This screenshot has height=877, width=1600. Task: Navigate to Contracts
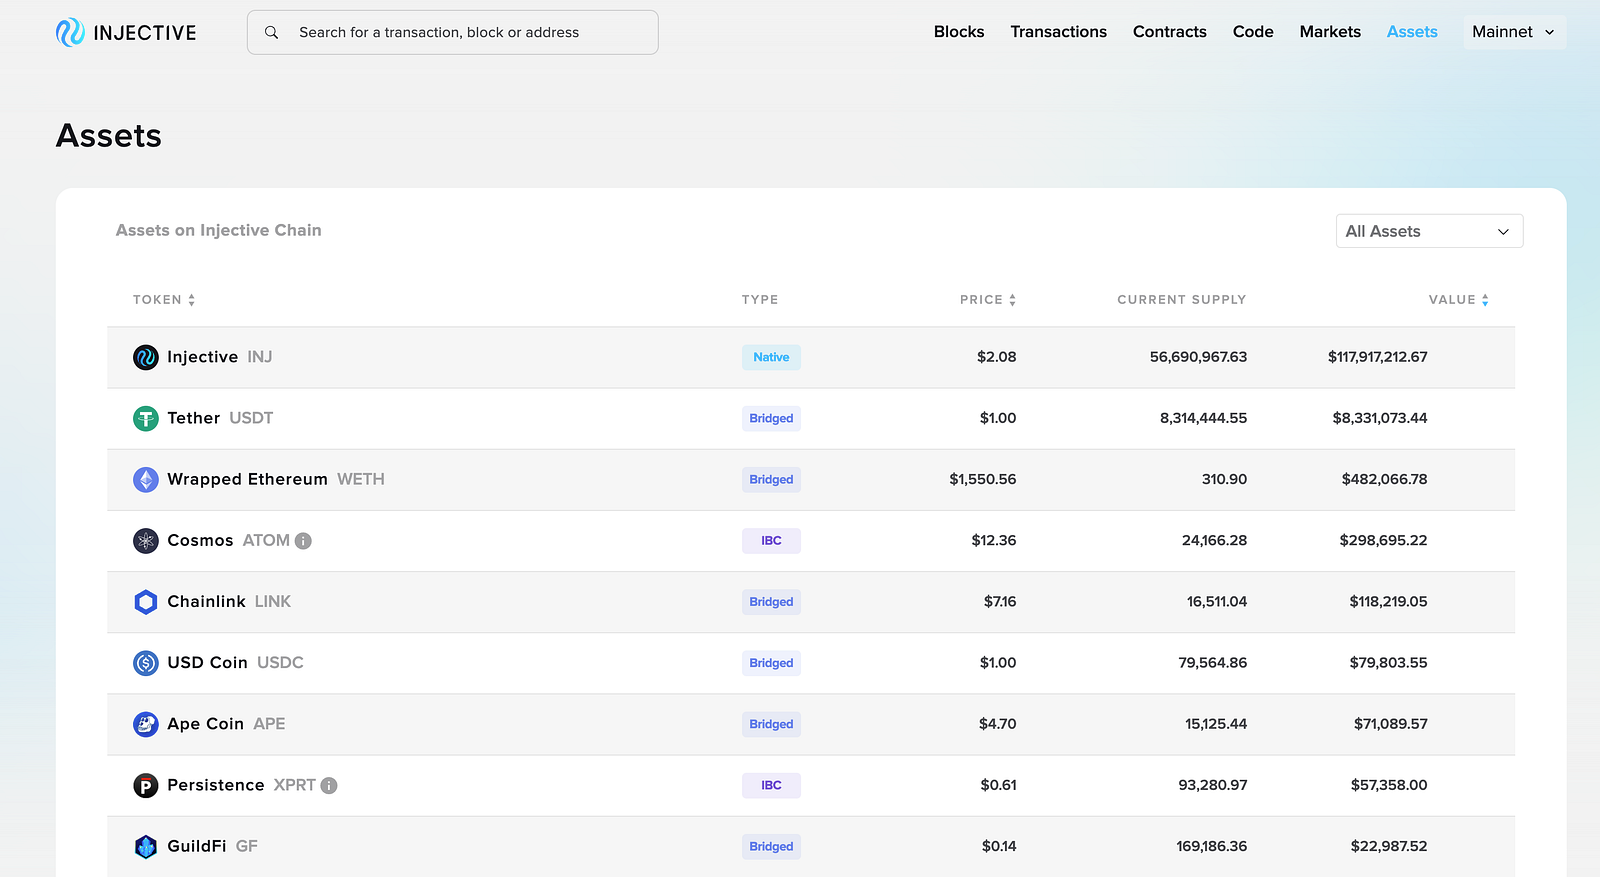pos(1170,32)
